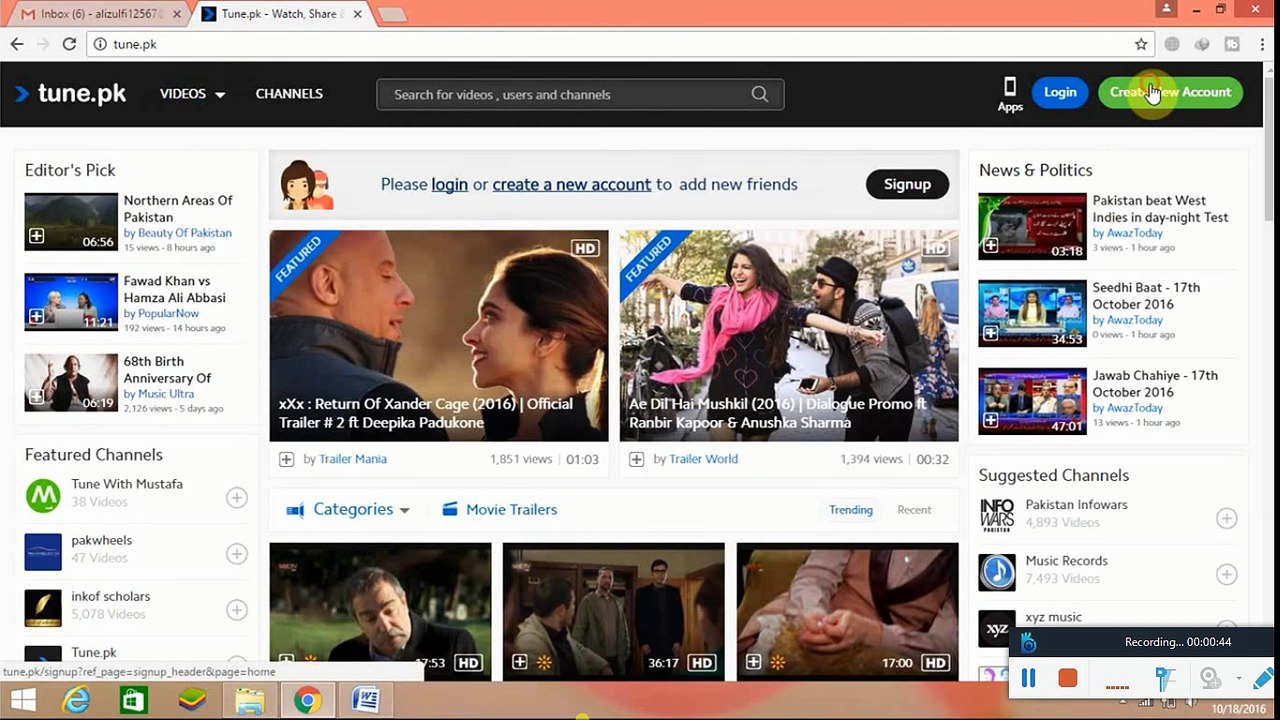
Task: Open the xyz music suggested channel
Action: 1053,617
